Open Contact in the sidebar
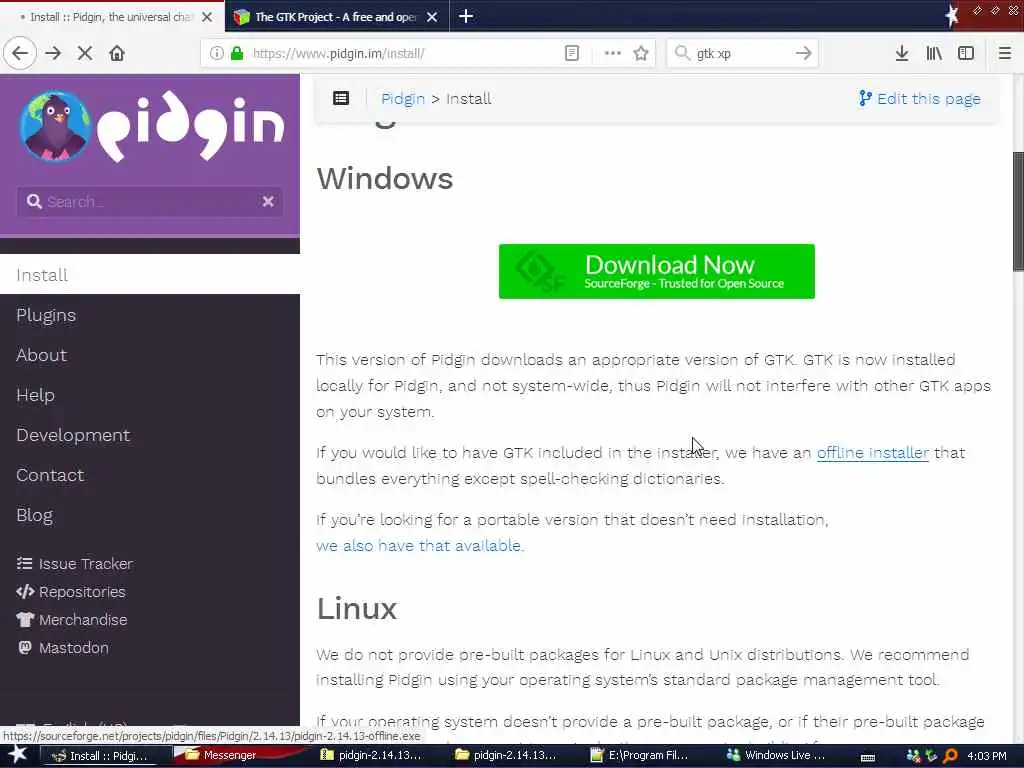The image size is (1024, 768). click(x=50, y=475)
